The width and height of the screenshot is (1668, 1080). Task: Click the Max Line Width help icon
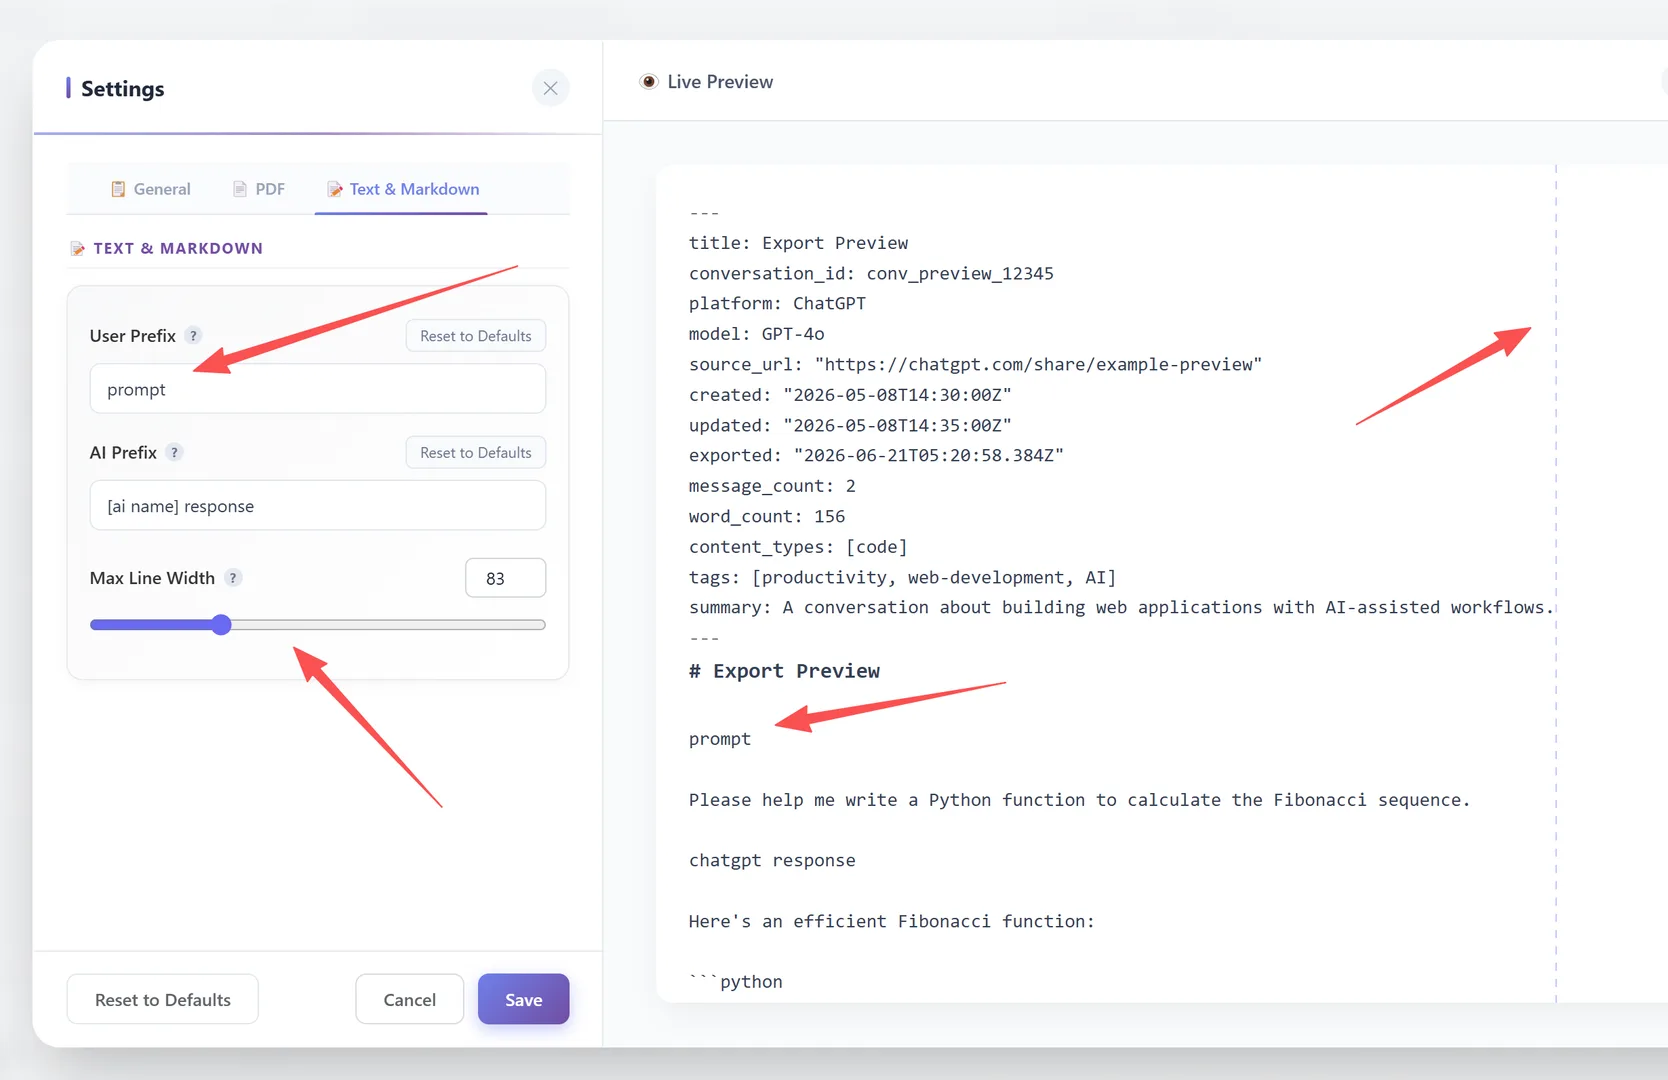(233, 578)
